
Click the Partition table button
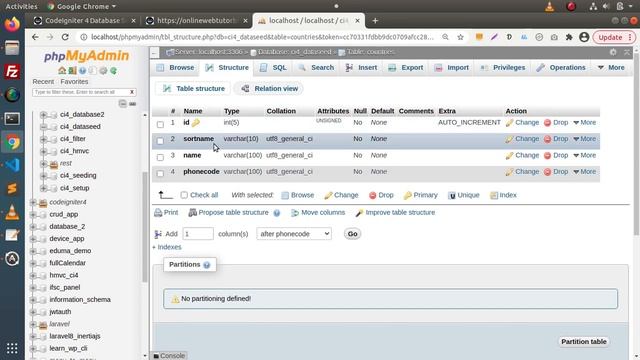584,342
